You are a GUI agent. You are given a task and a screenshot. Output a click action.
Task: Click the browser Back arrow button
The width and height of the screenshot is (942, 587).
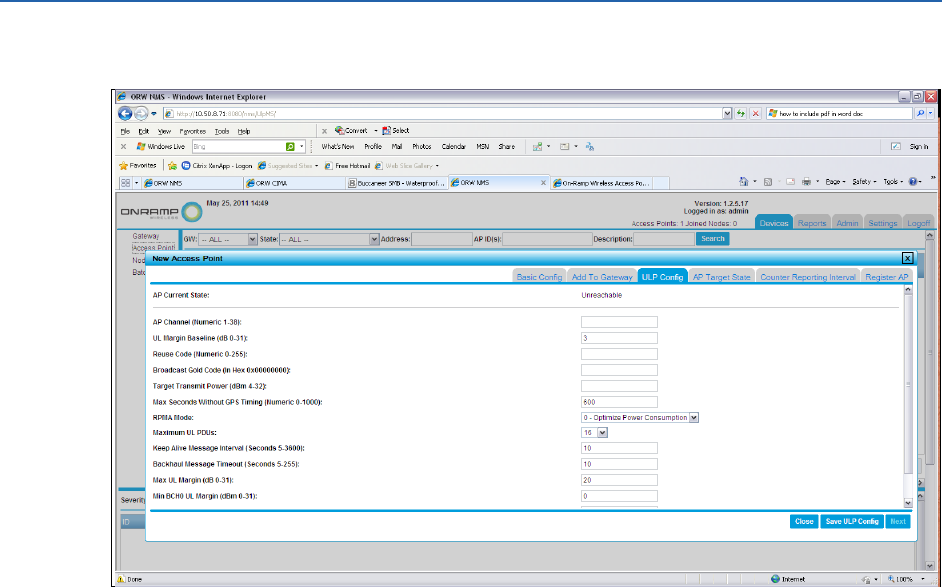125,114
